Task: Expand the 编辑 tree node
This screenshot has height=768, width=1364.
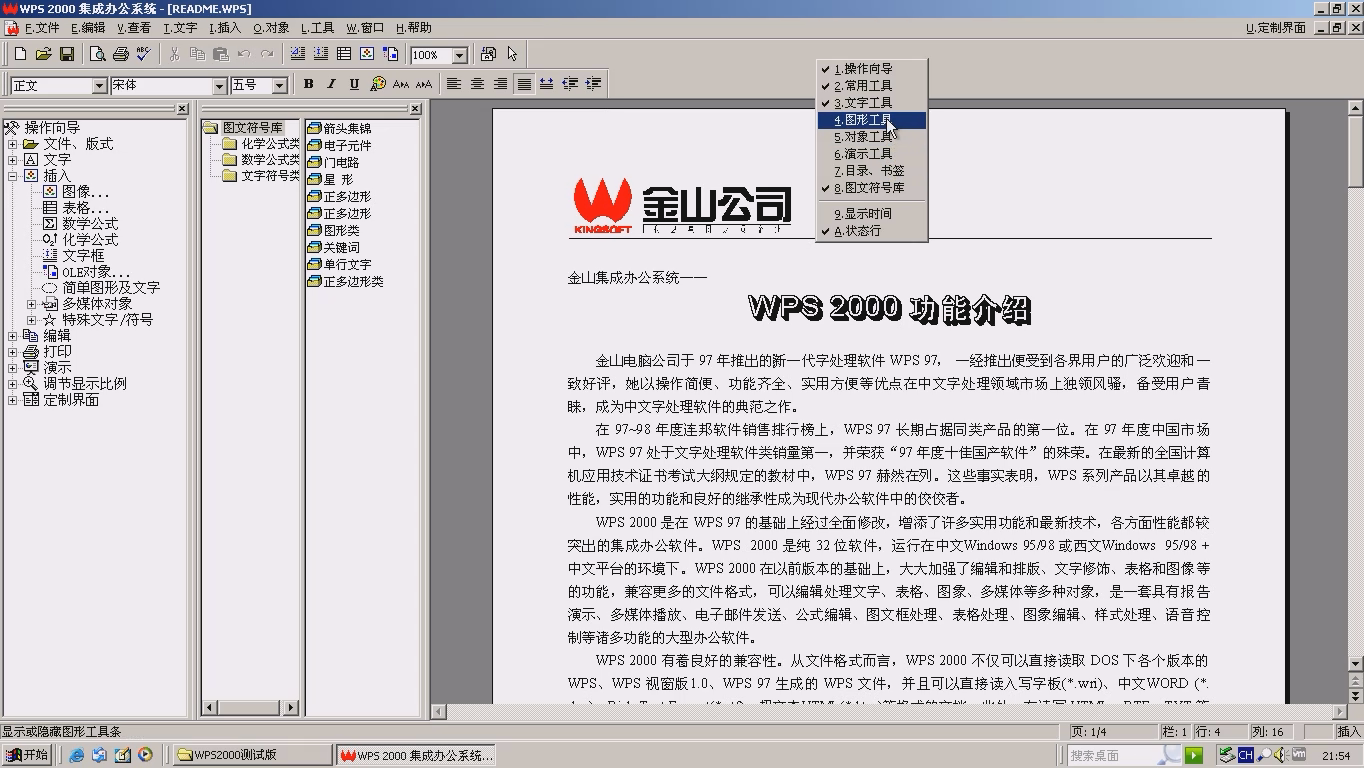Action: (13, 336)
